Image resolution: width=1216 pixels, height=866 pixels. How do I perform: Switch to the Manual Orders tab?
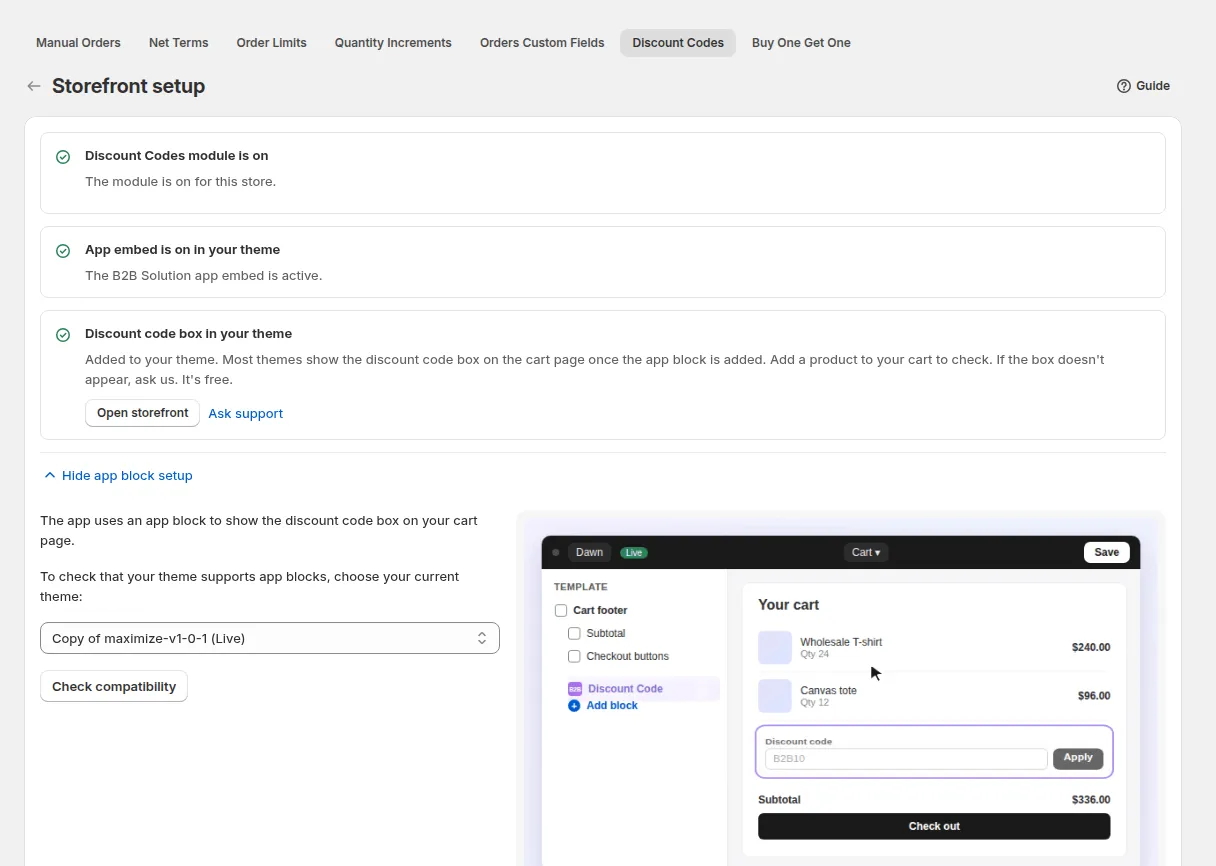(x=78, y=43)
